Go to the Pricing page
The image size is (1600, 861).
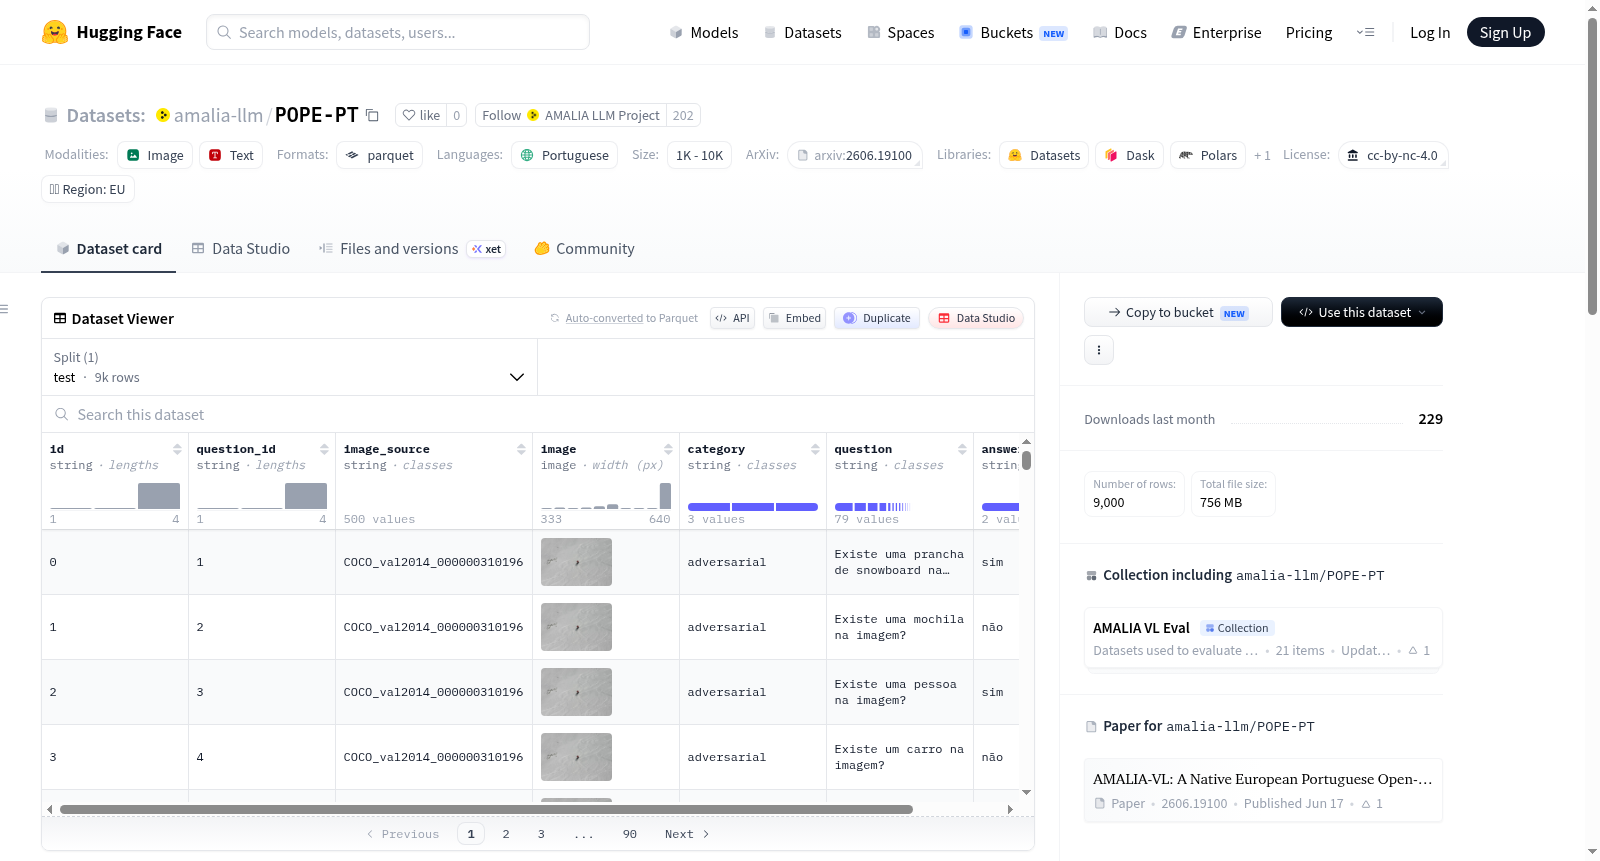click(x=1309, y=32)
